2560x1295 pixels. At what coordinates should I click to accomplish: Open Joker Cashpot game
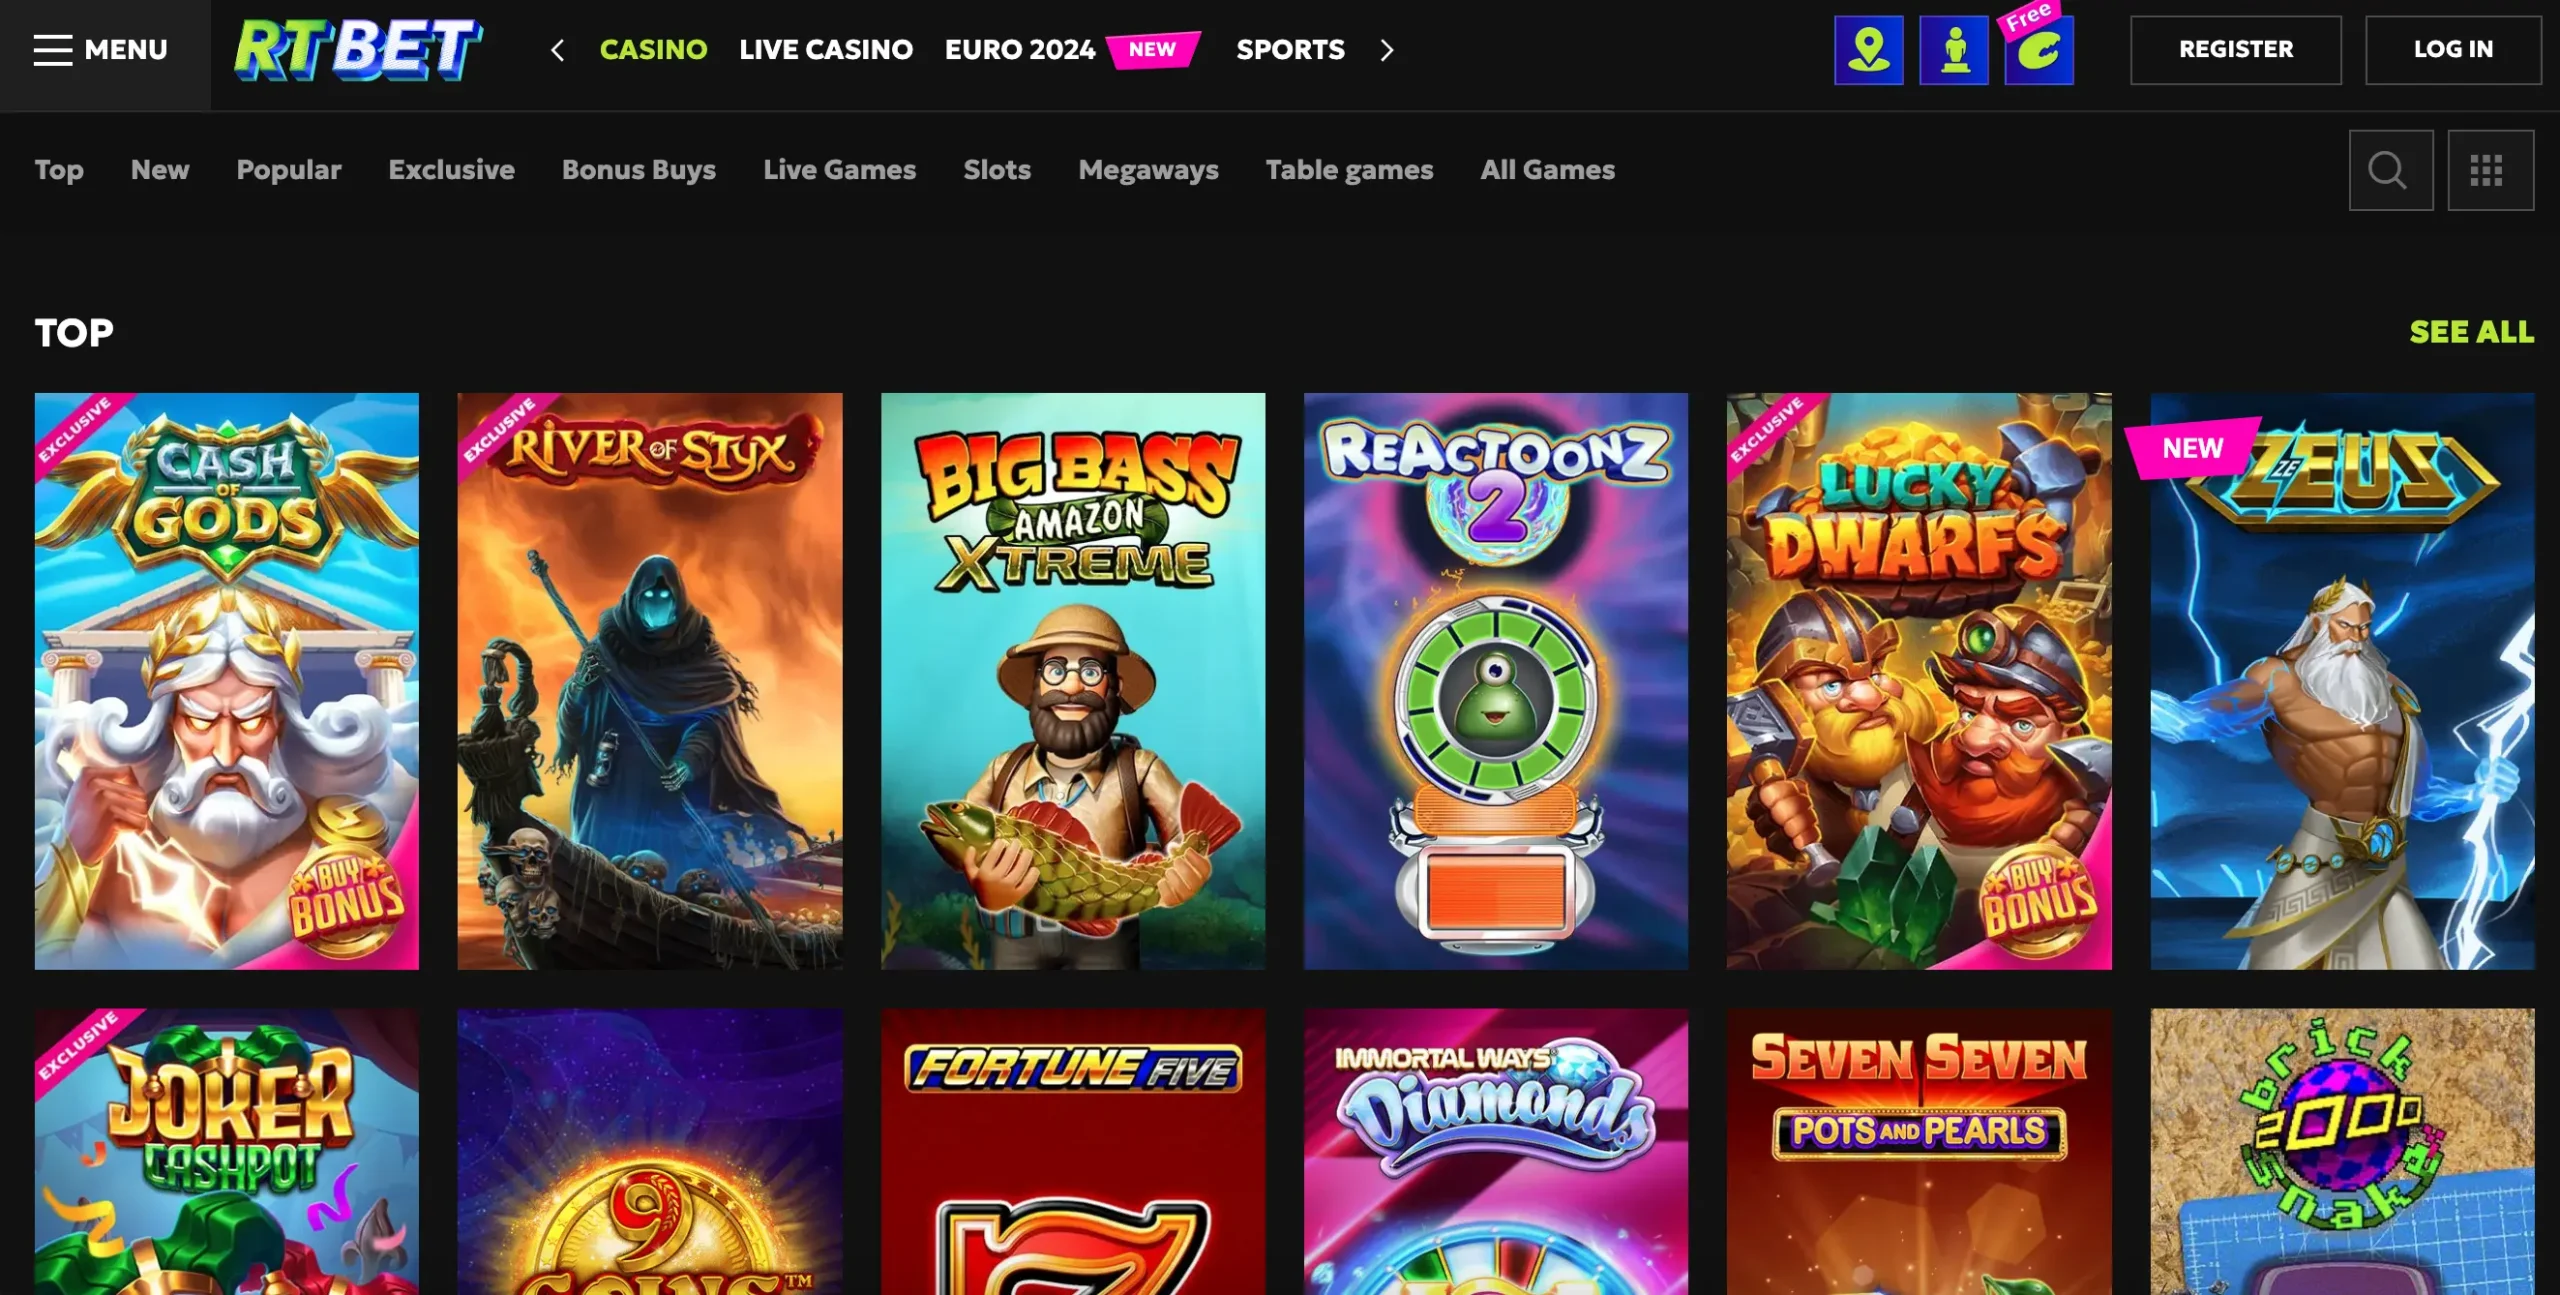pyautogui.click(x=227, y=1151)
